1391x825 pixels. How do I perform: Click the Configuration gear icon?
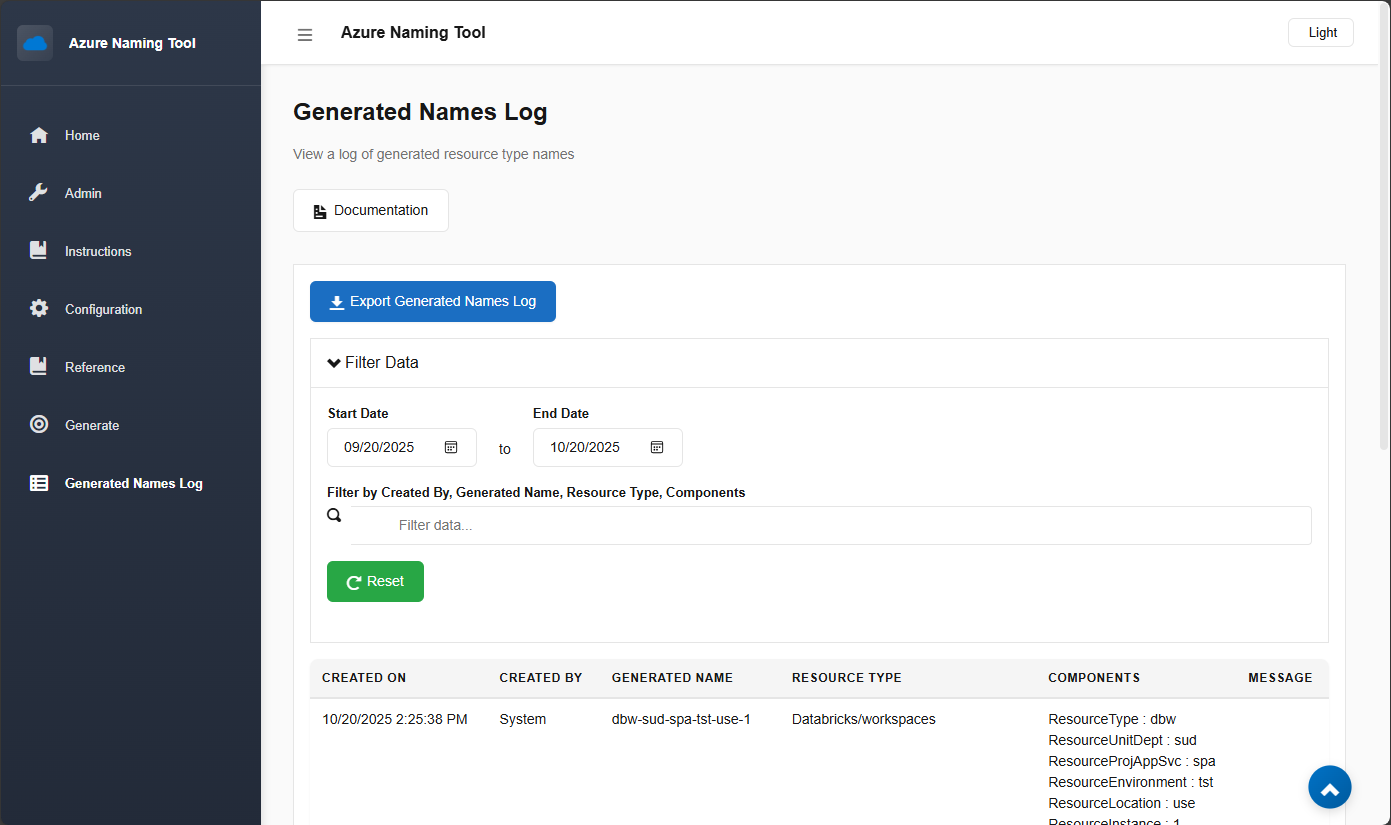tap(39, 309)
